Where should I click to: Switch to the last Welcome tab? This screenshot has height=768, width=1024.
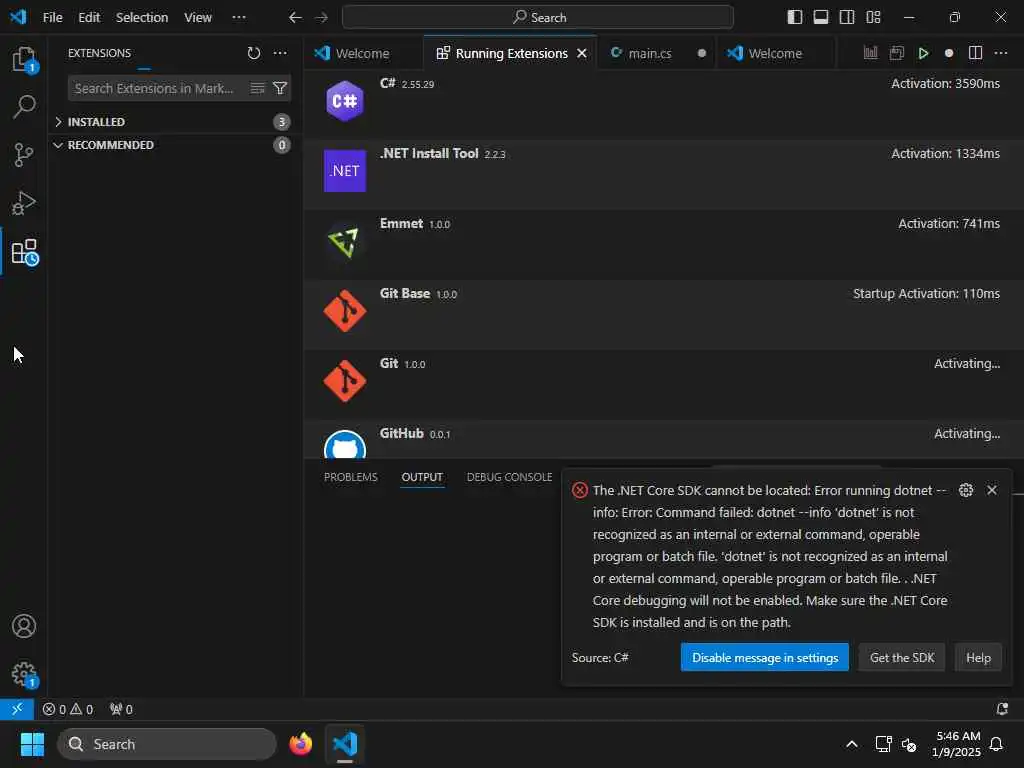(775, 54)
